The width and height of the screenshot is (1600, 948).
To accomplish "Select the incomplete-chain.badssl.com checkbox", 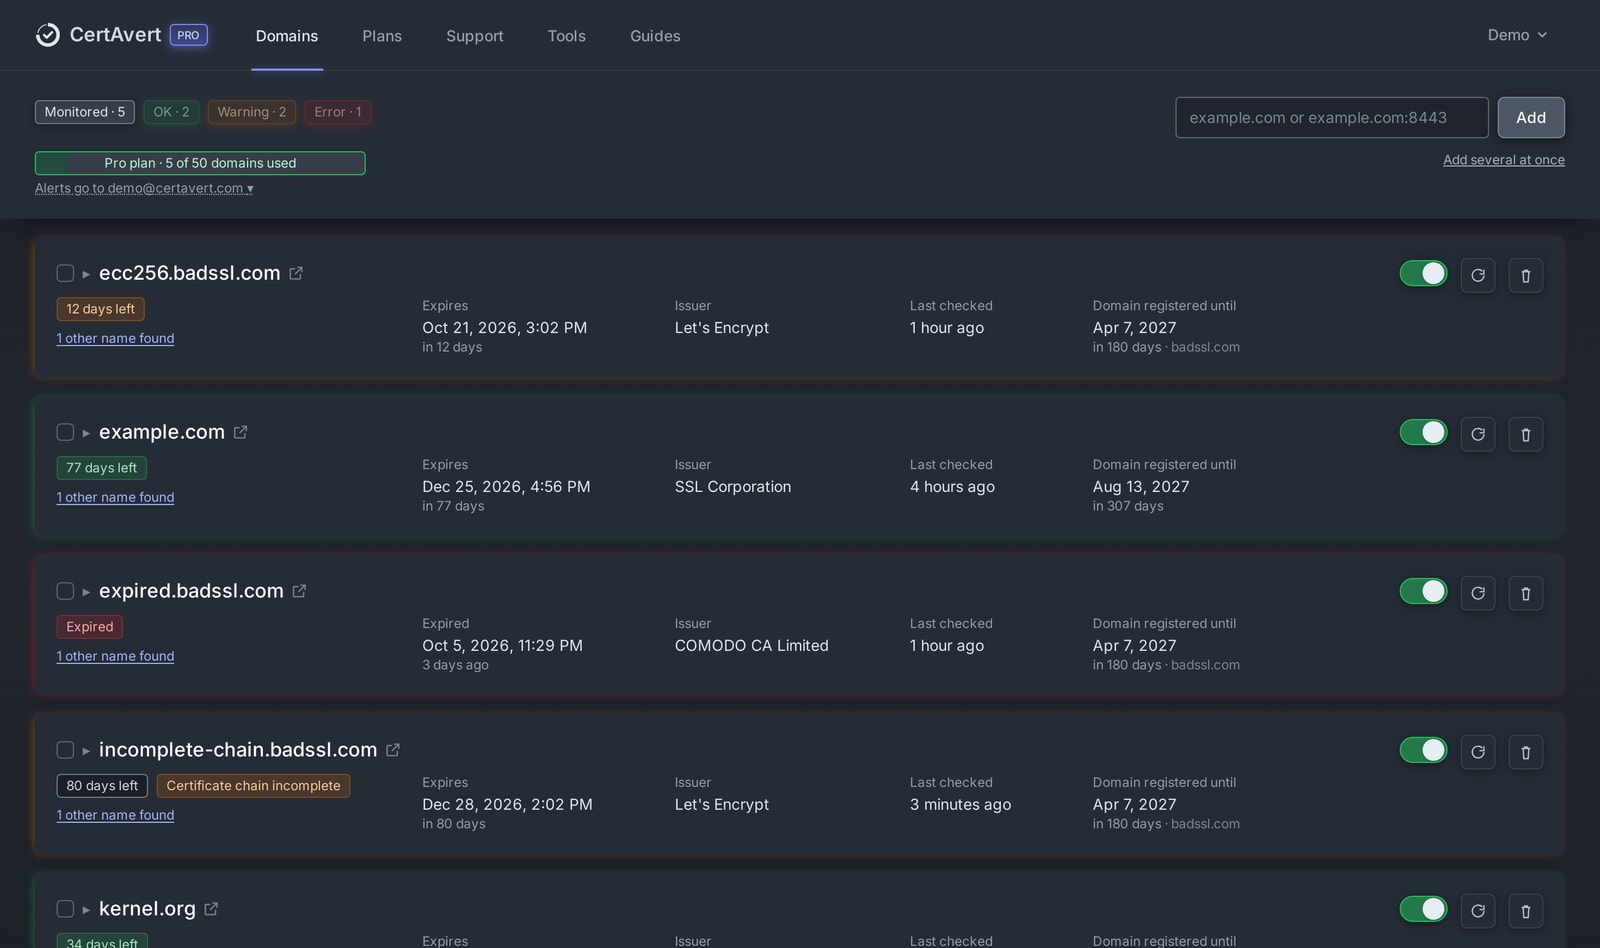I will click(65, 750).
